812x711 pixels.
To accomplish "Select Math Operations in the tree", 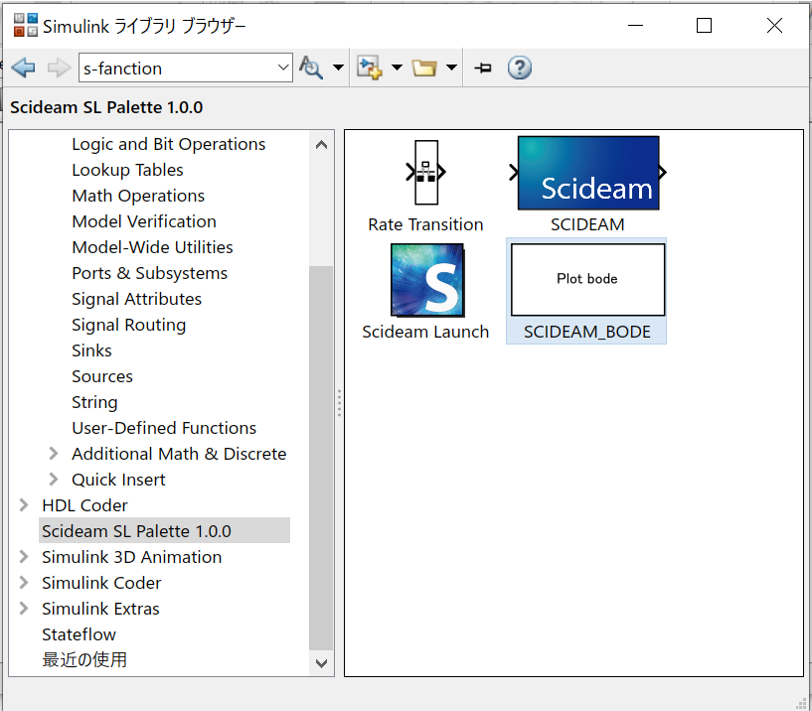I will [138, 196].
